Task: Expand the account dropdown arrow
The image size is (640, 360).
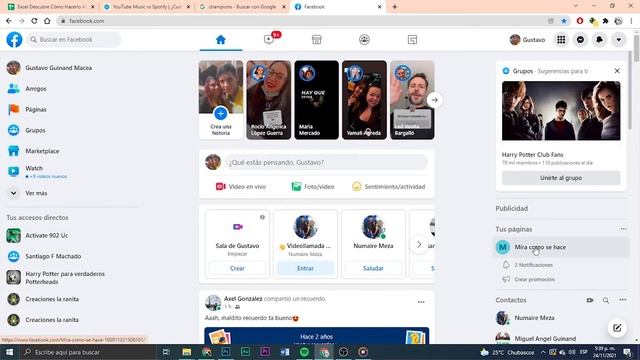Action: pos(619,40)
